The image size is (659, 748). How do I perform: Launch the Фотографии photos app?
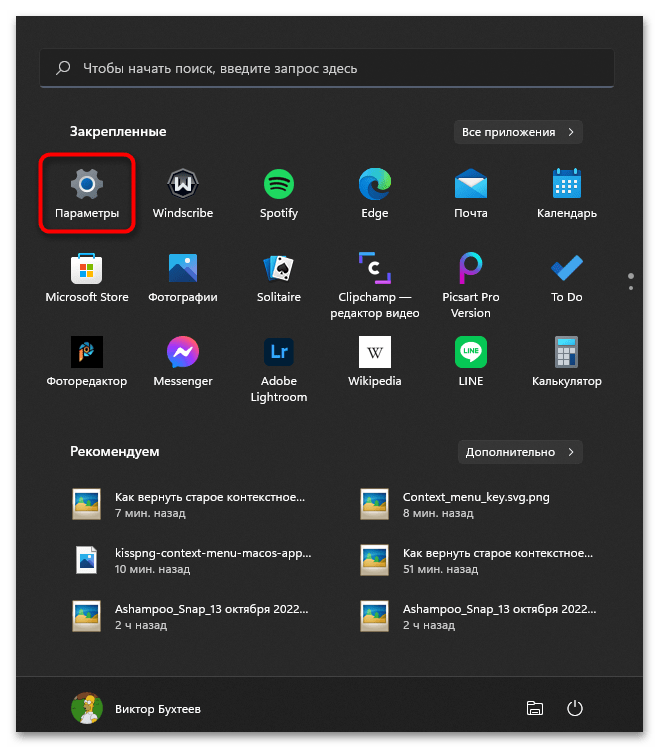pos(183,278)
